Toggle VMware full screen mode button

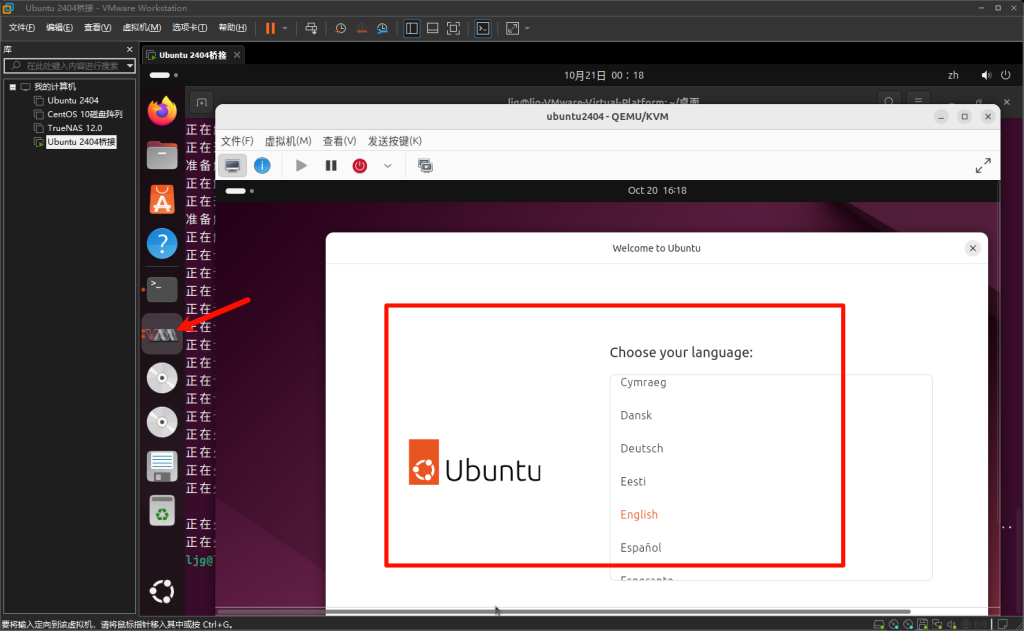tap(453, 28)
